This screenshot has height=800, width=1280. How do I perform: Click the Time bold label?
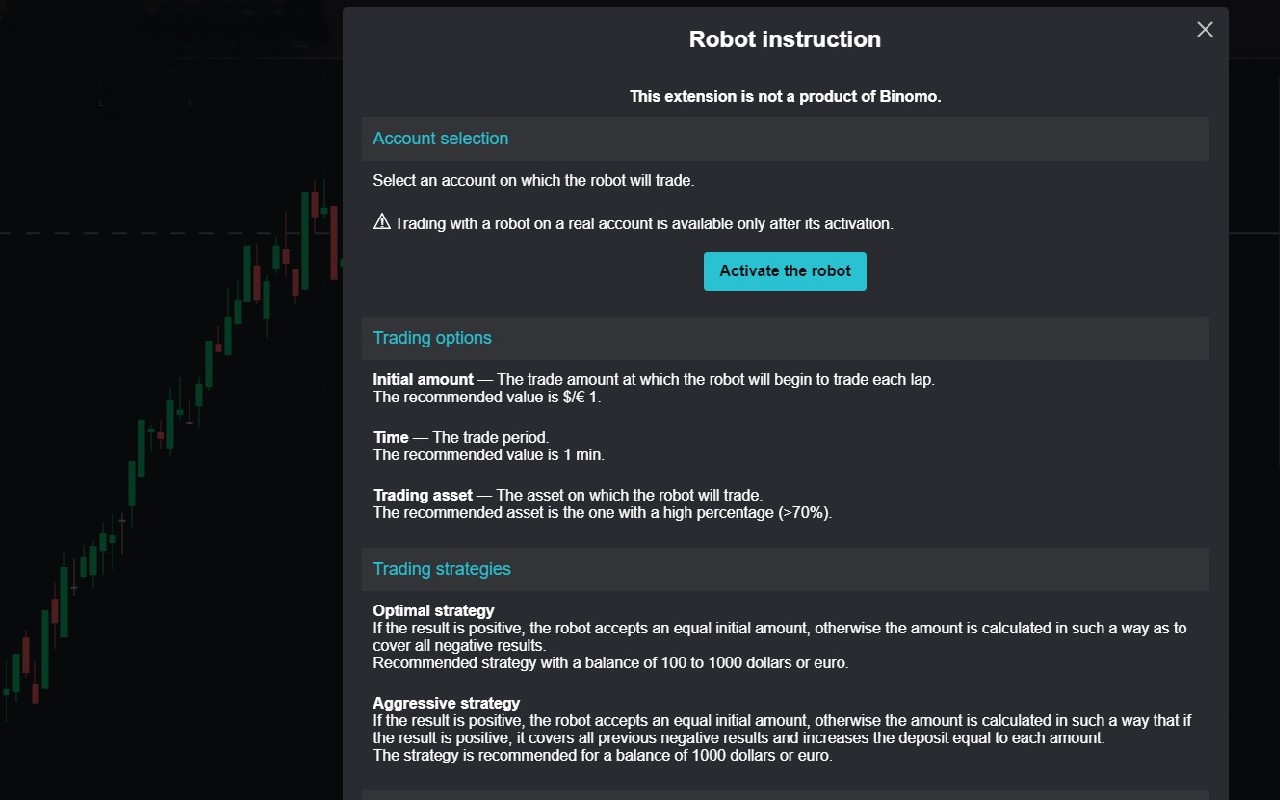pyautogui.click(x=390, y=437)
